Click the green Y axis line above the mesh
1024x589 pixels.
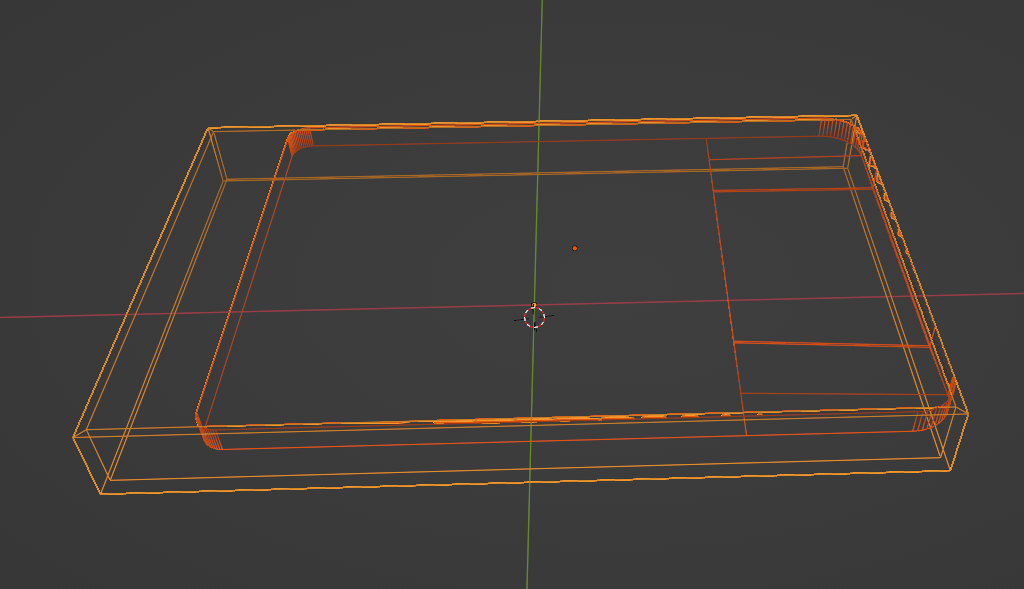tap(541, 60)
